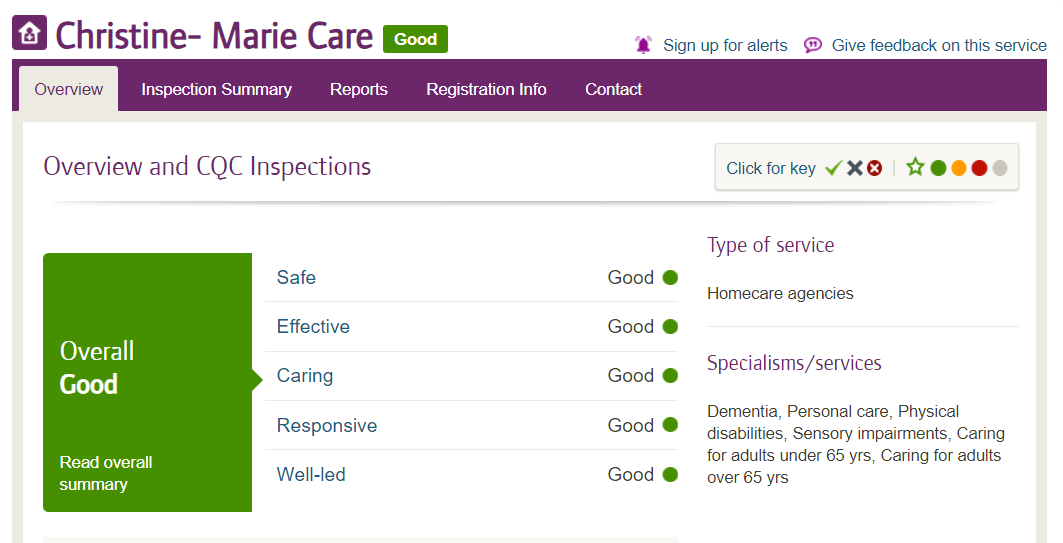Click the Good rating text for Effective
Viewport: 1063px width, 543px height.
point(630,327)
